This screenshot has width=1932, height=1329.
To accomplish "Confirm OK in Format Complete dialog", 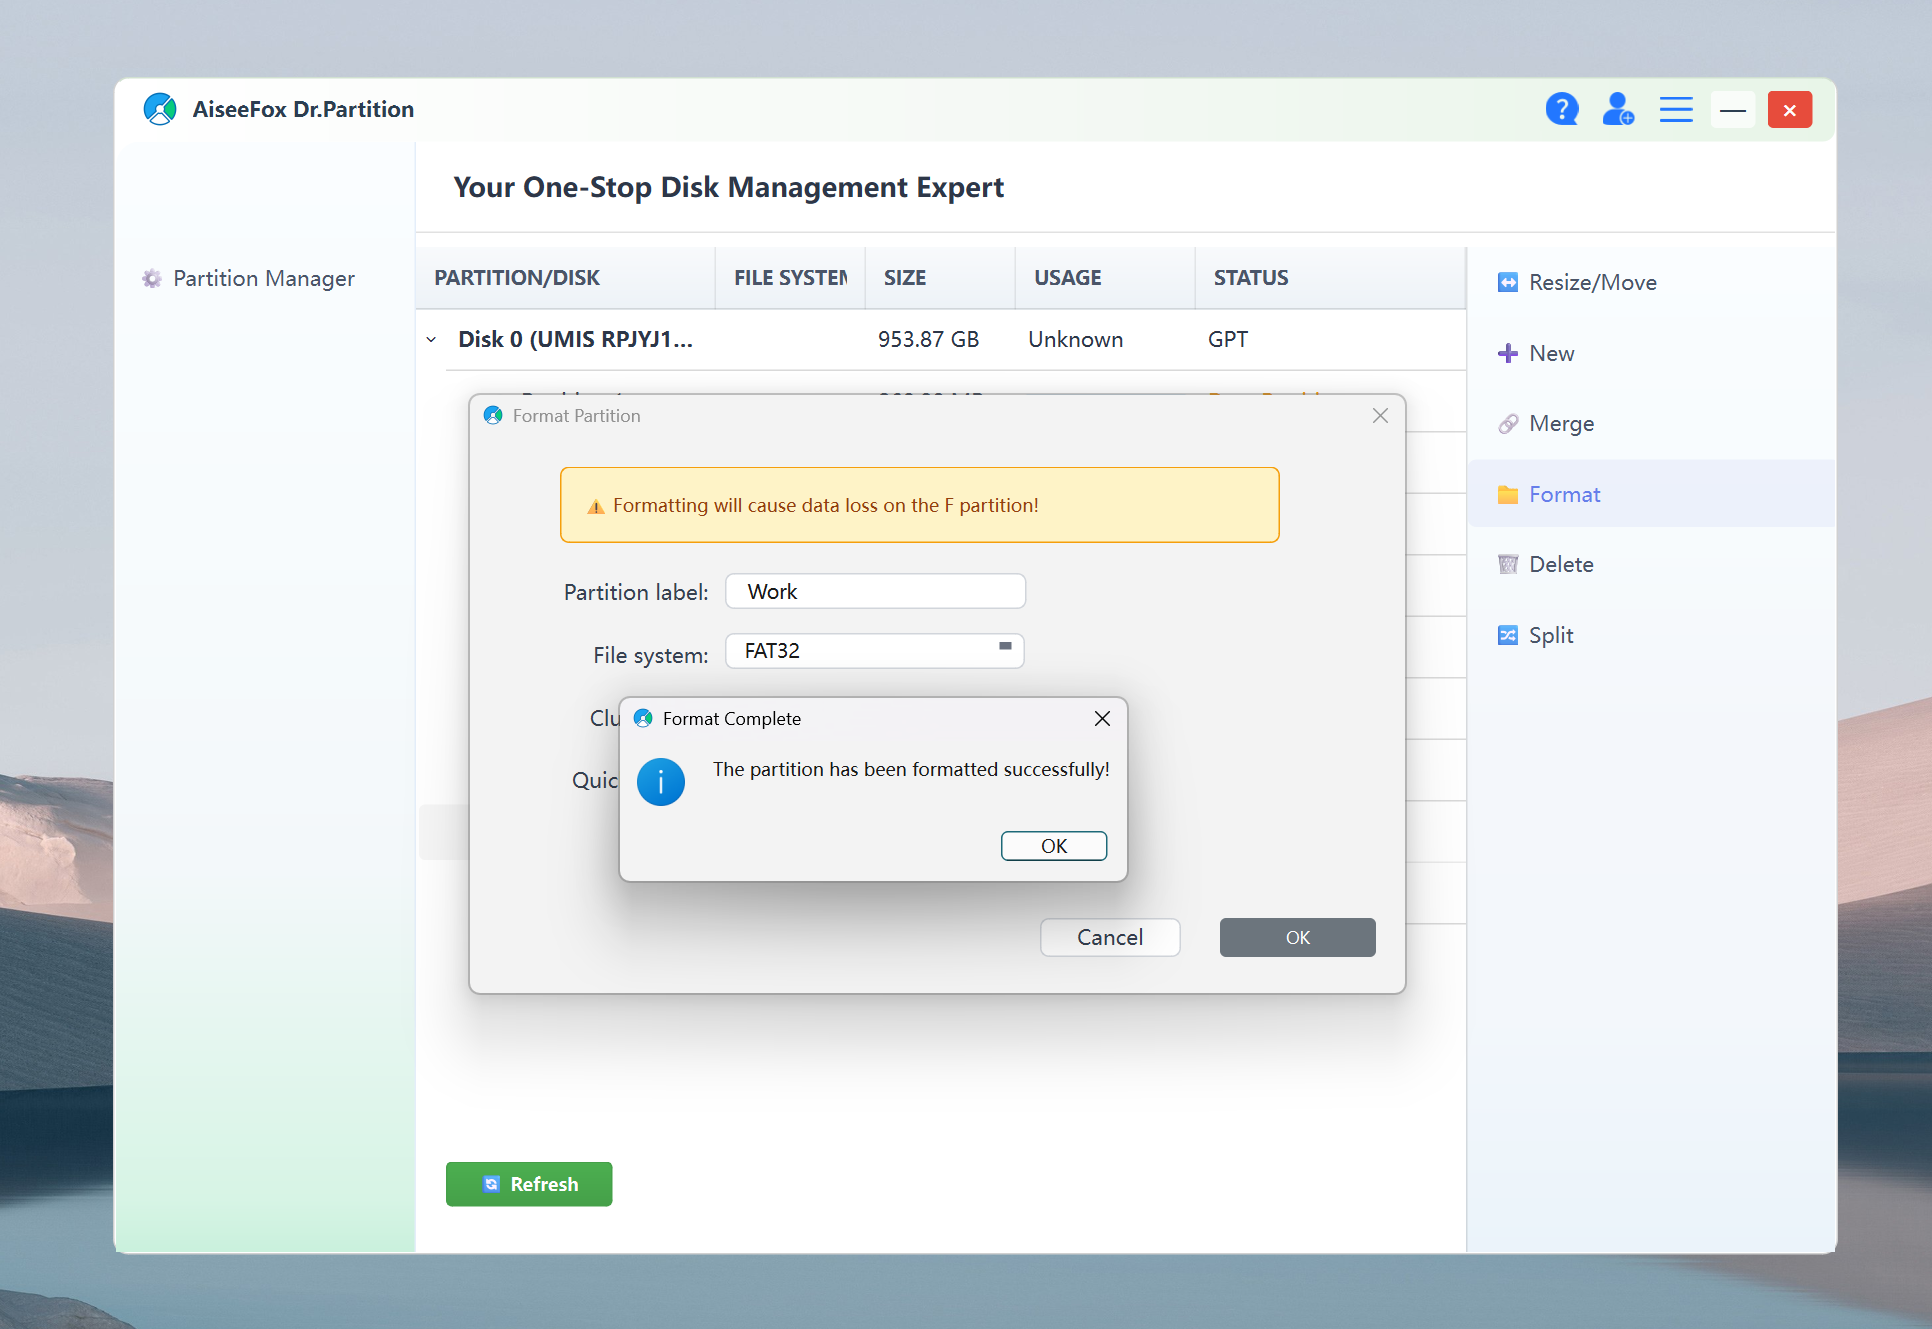I will [x=1054, y=846].
